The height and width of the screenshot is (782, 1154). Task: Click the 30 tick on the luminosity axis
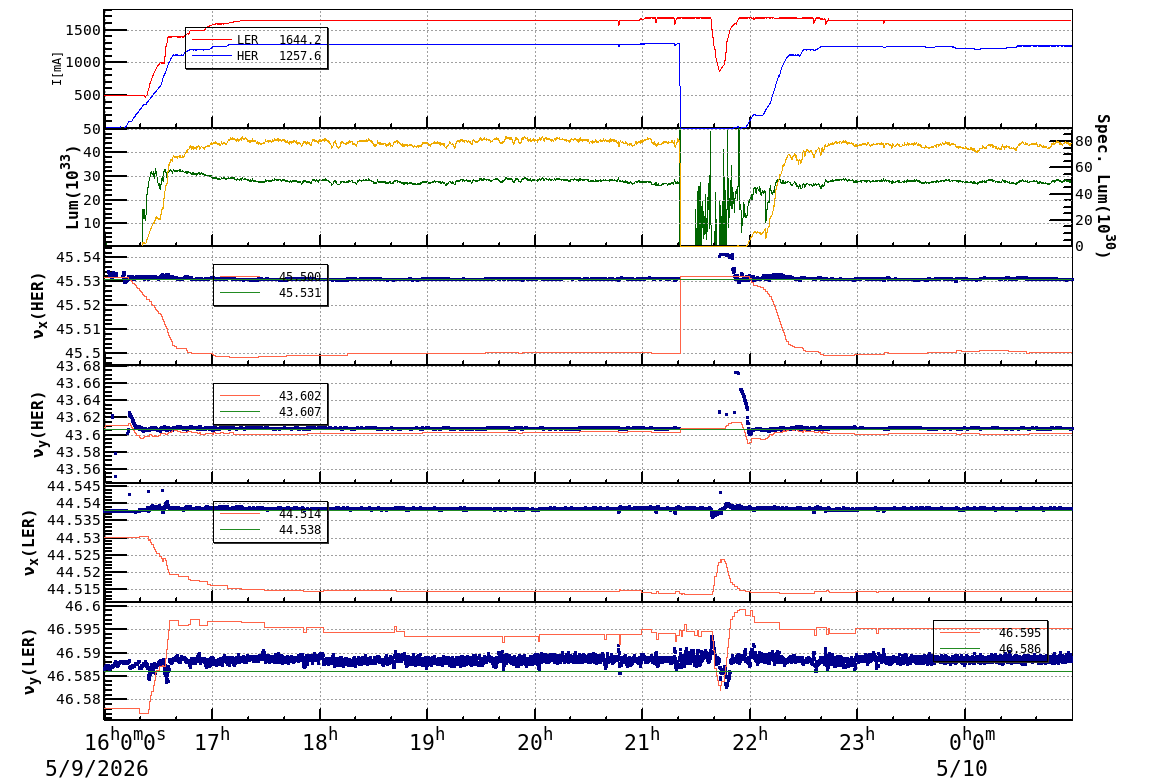click(x=91, y=176)
